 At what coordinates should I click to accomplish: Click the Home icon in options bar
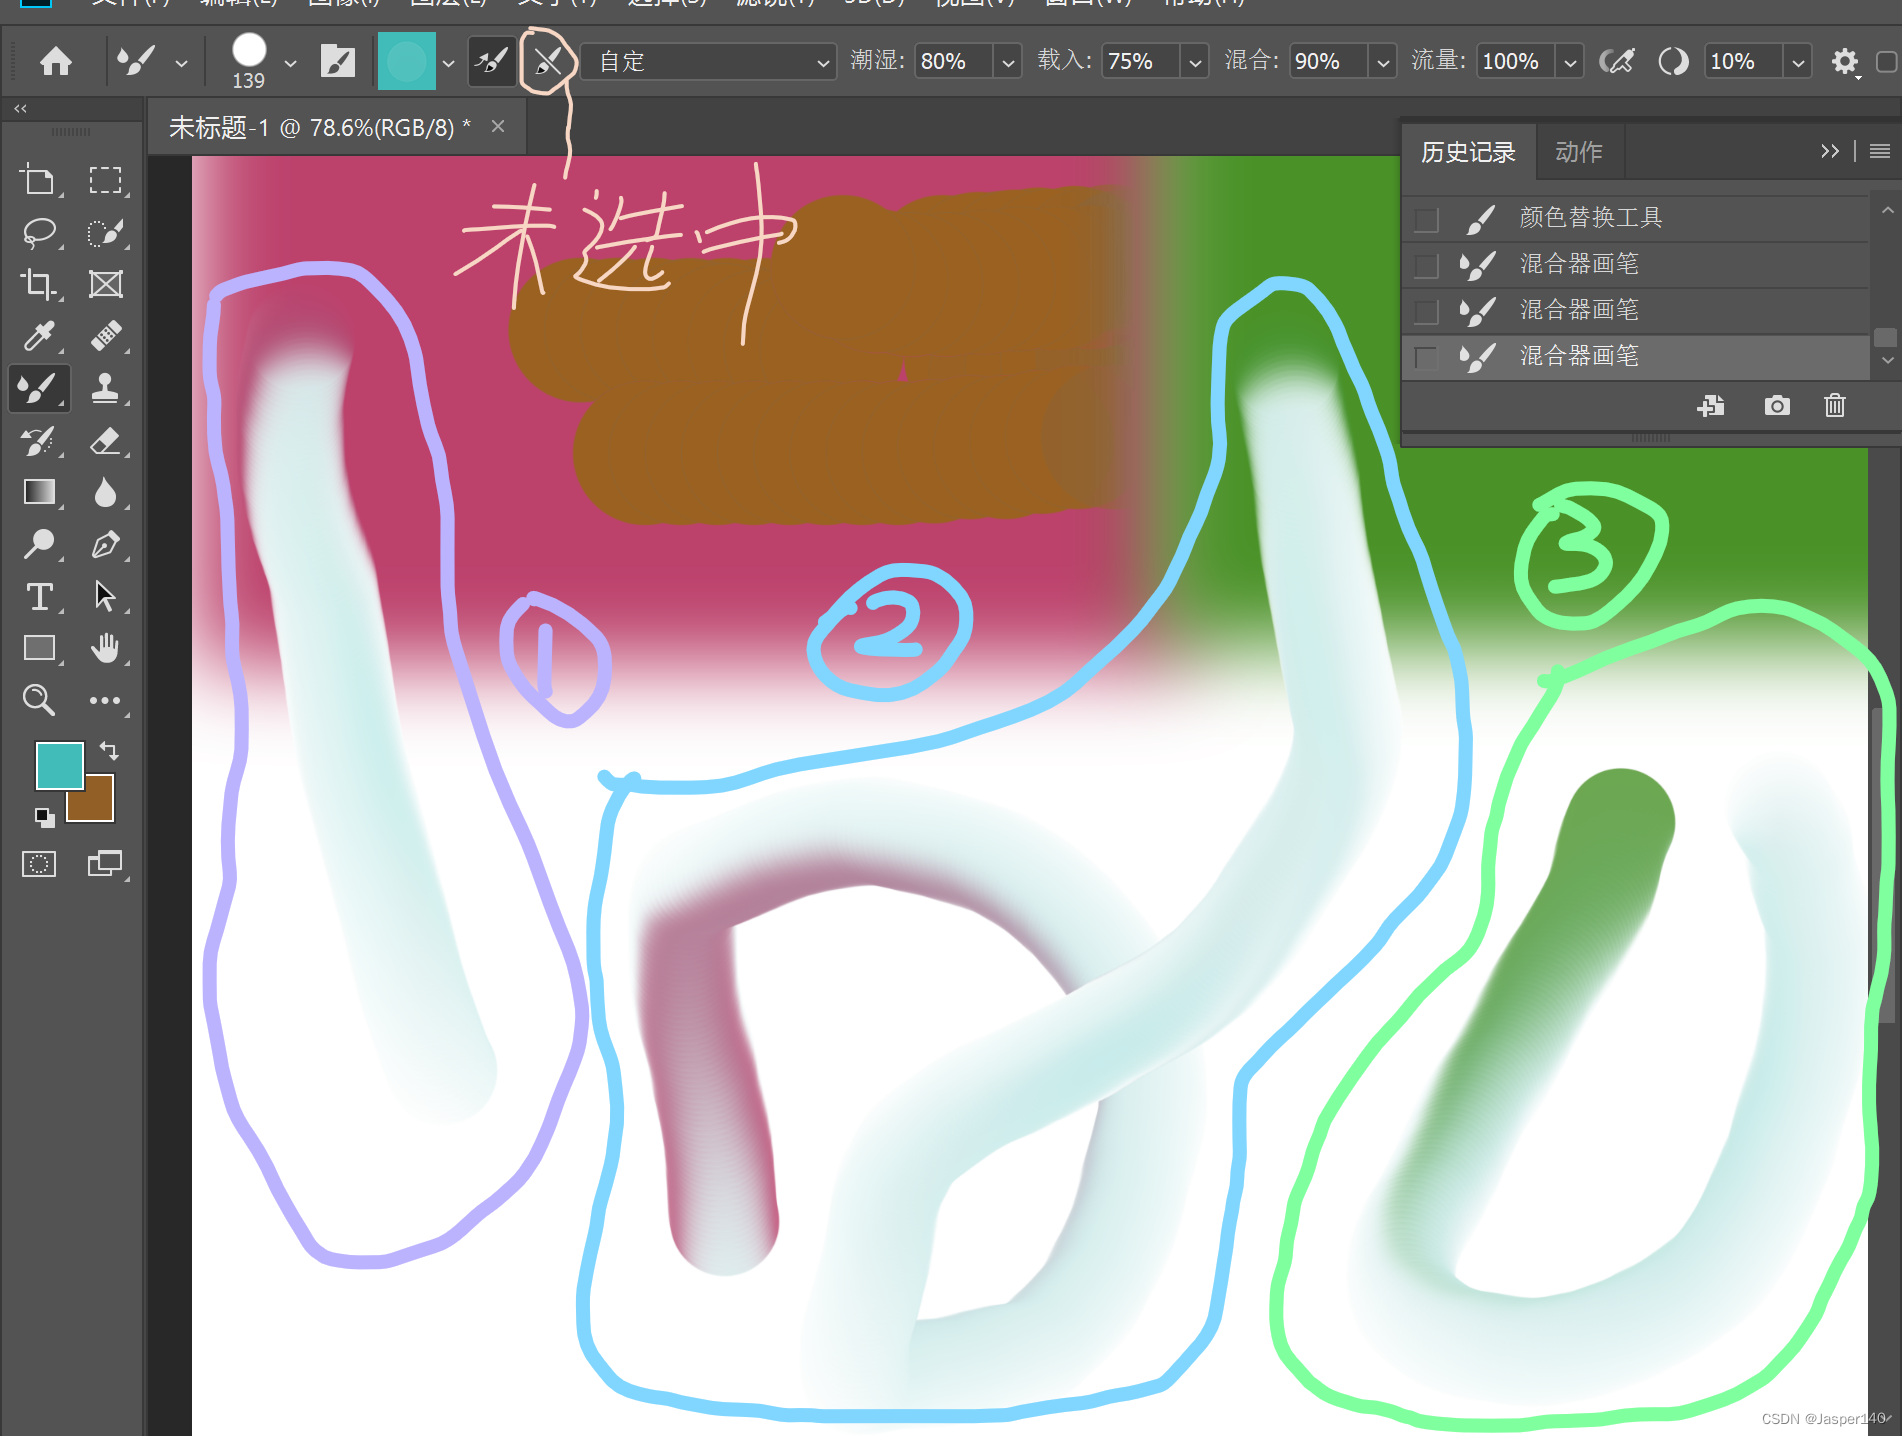tap(56, 62)
